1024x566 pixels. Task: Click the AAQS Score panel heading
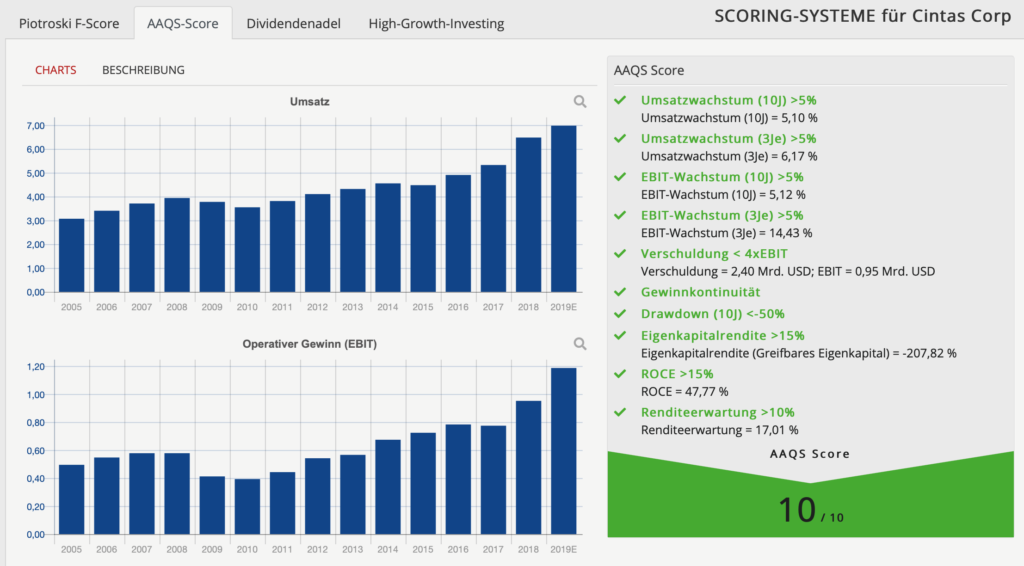tap(648, 71)
